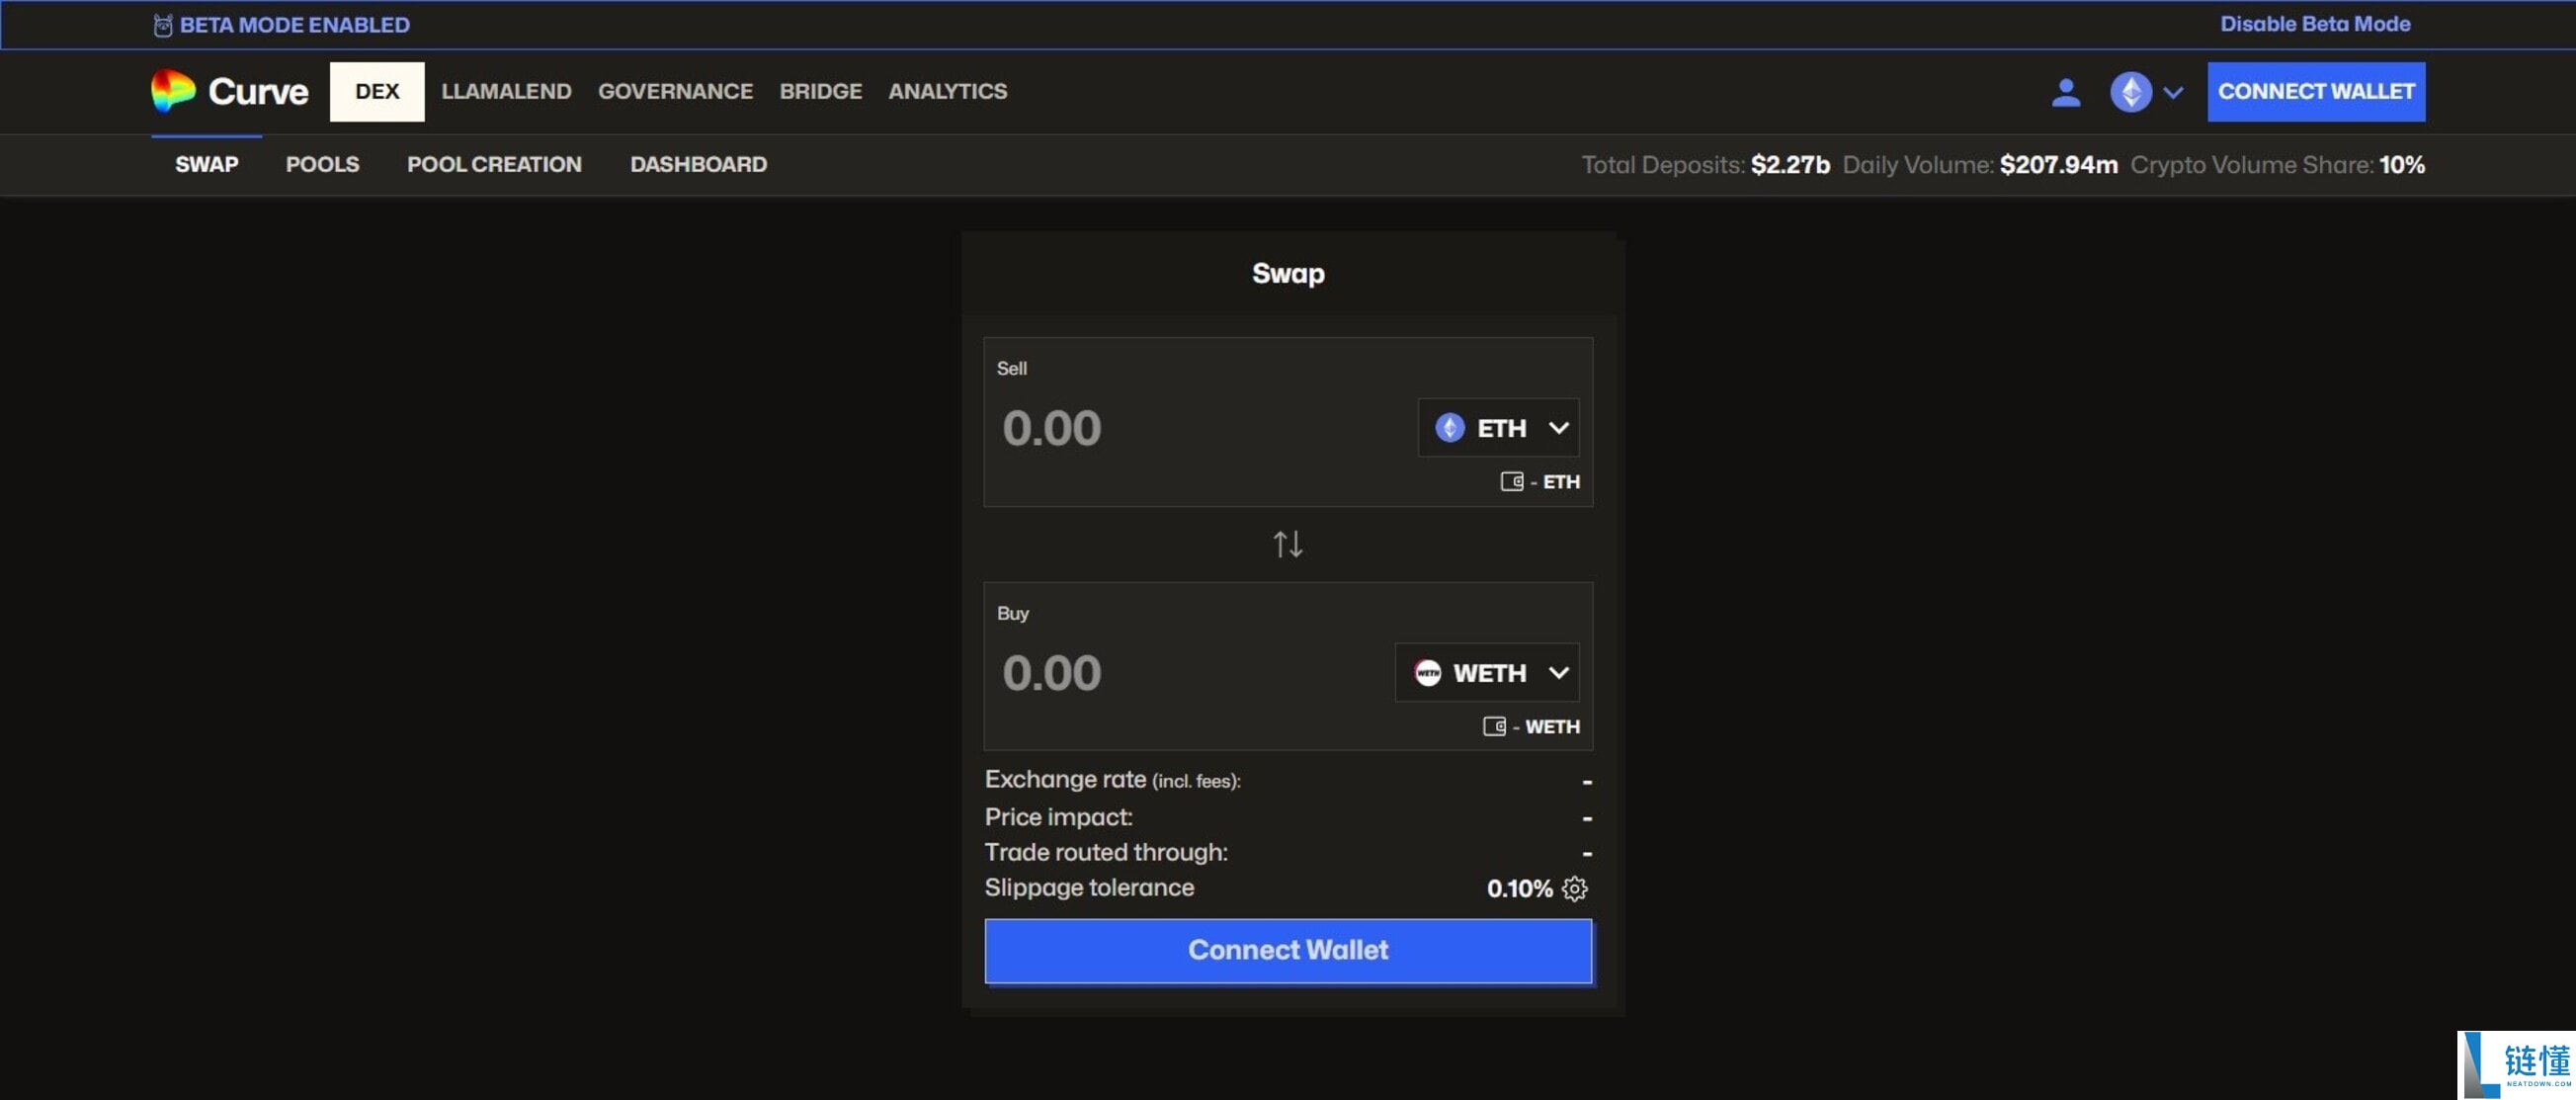Click the CONNECT WALLET header button
Image resolution: width=2576 pixels, height=1100 pixels.
[2317, 91]
